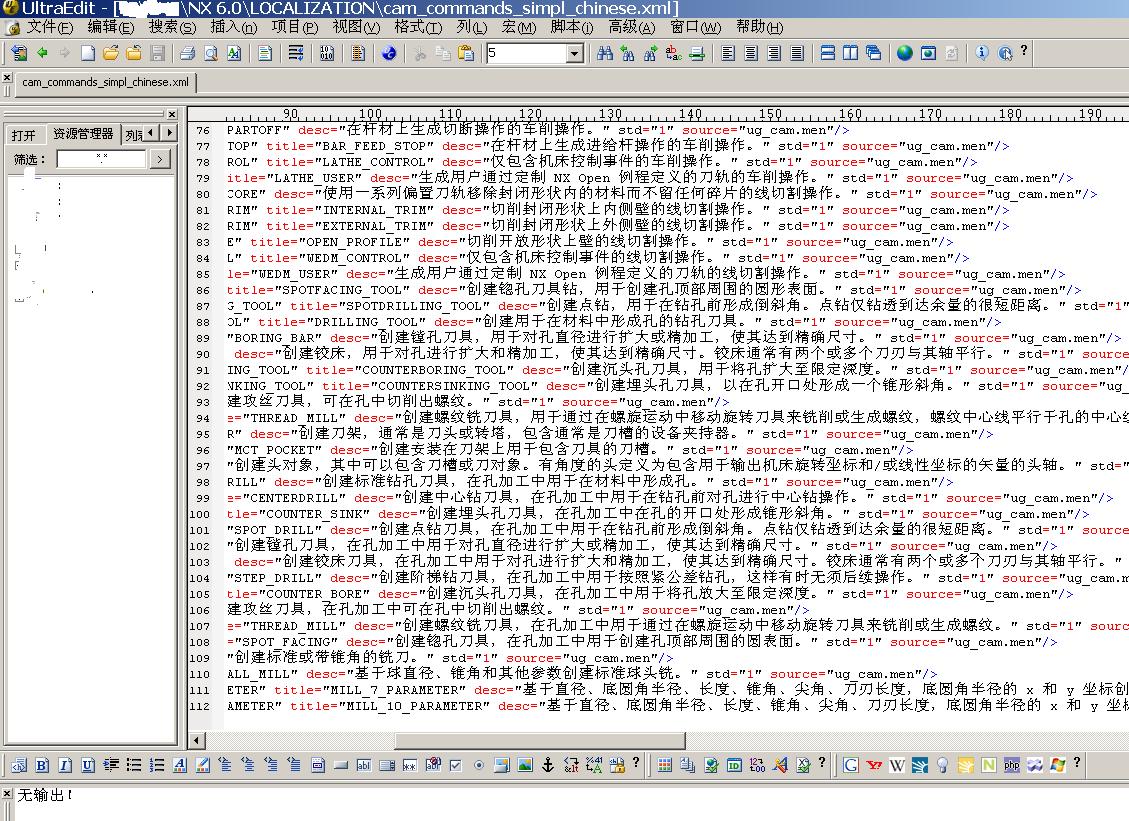Image resolution: width=1129 pixels, height=821 pixels.
Task: Go back with the green left arrow
Action: (x=42, y=53)
